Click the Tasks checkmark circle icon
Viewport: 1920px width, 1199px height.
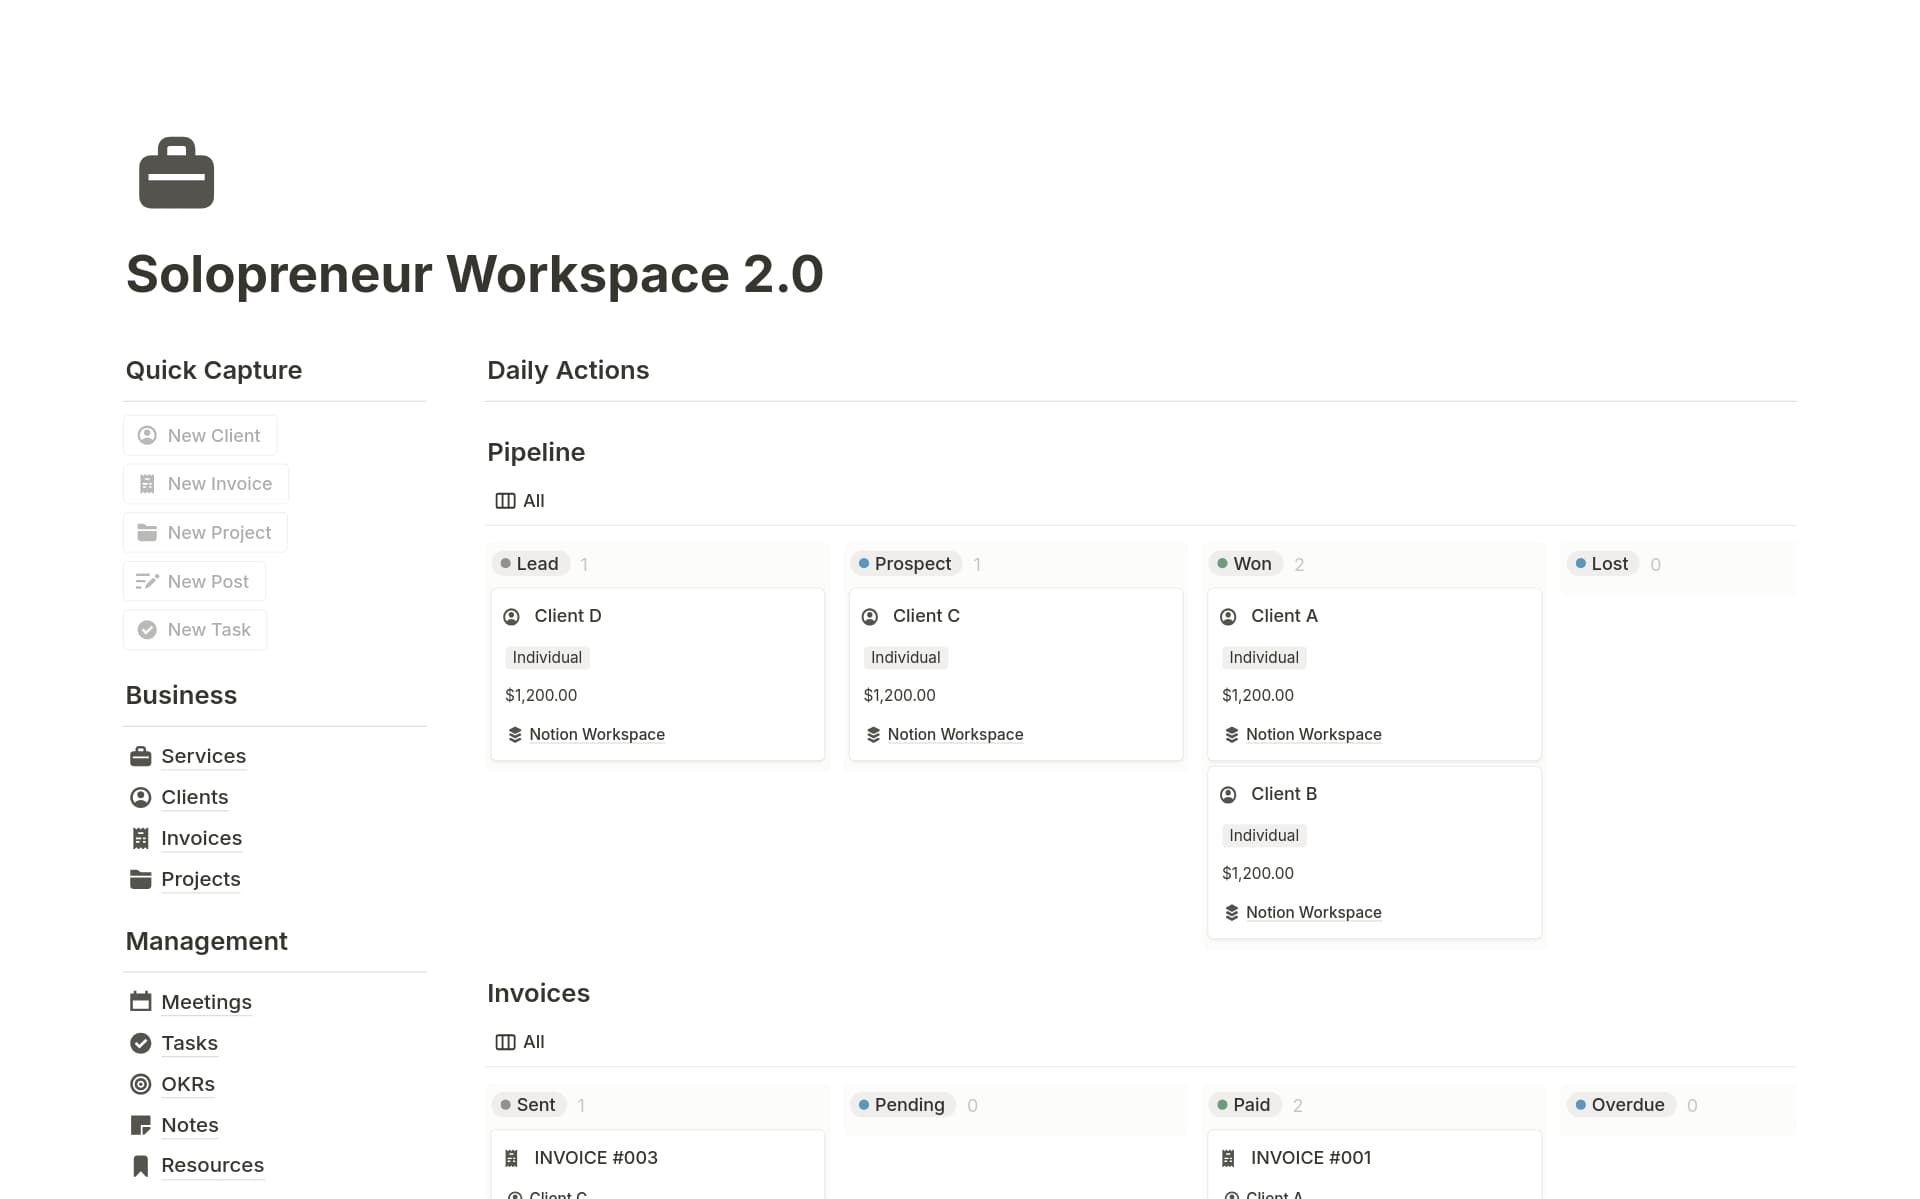[x=141, y=1043]
